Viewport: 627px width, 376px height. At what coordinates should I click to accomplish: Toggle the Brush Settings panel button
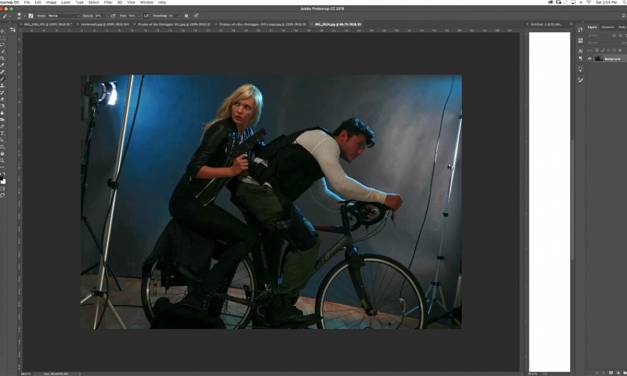(x=31, y=16)
